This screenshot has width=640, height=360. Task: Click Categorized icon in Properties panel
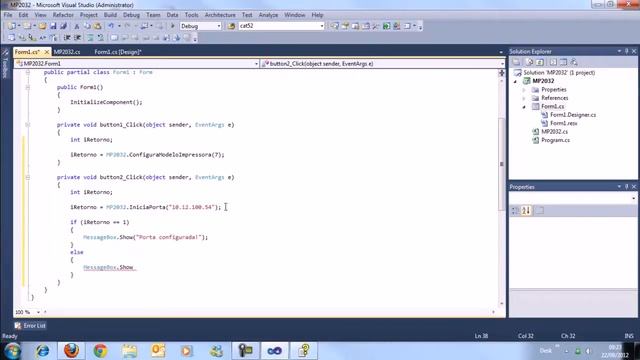[x=515, y=211]
